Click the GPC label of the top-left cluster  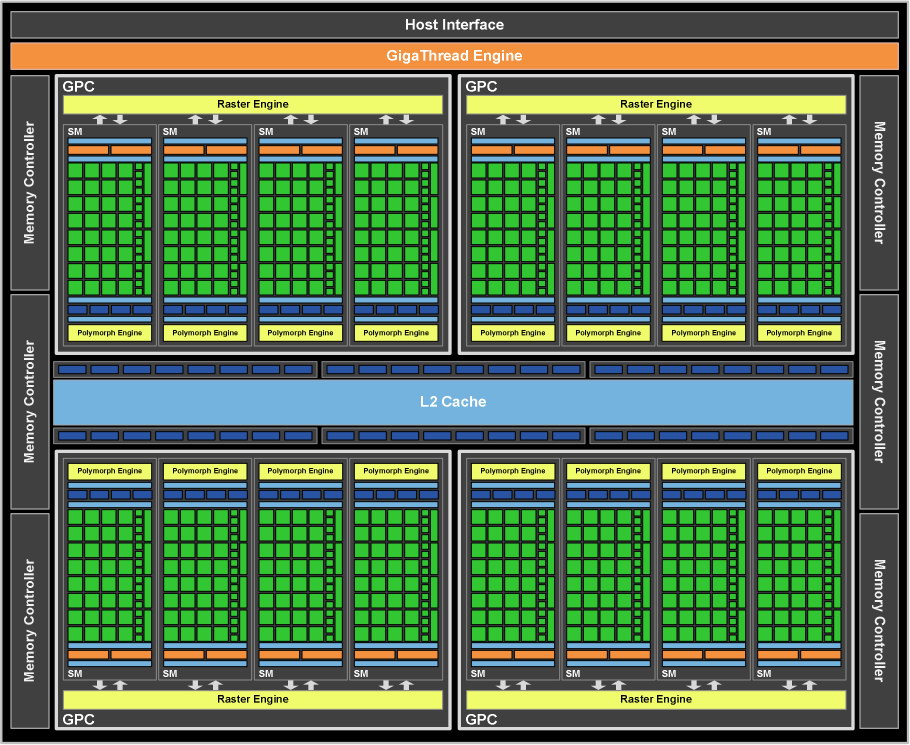78,86
